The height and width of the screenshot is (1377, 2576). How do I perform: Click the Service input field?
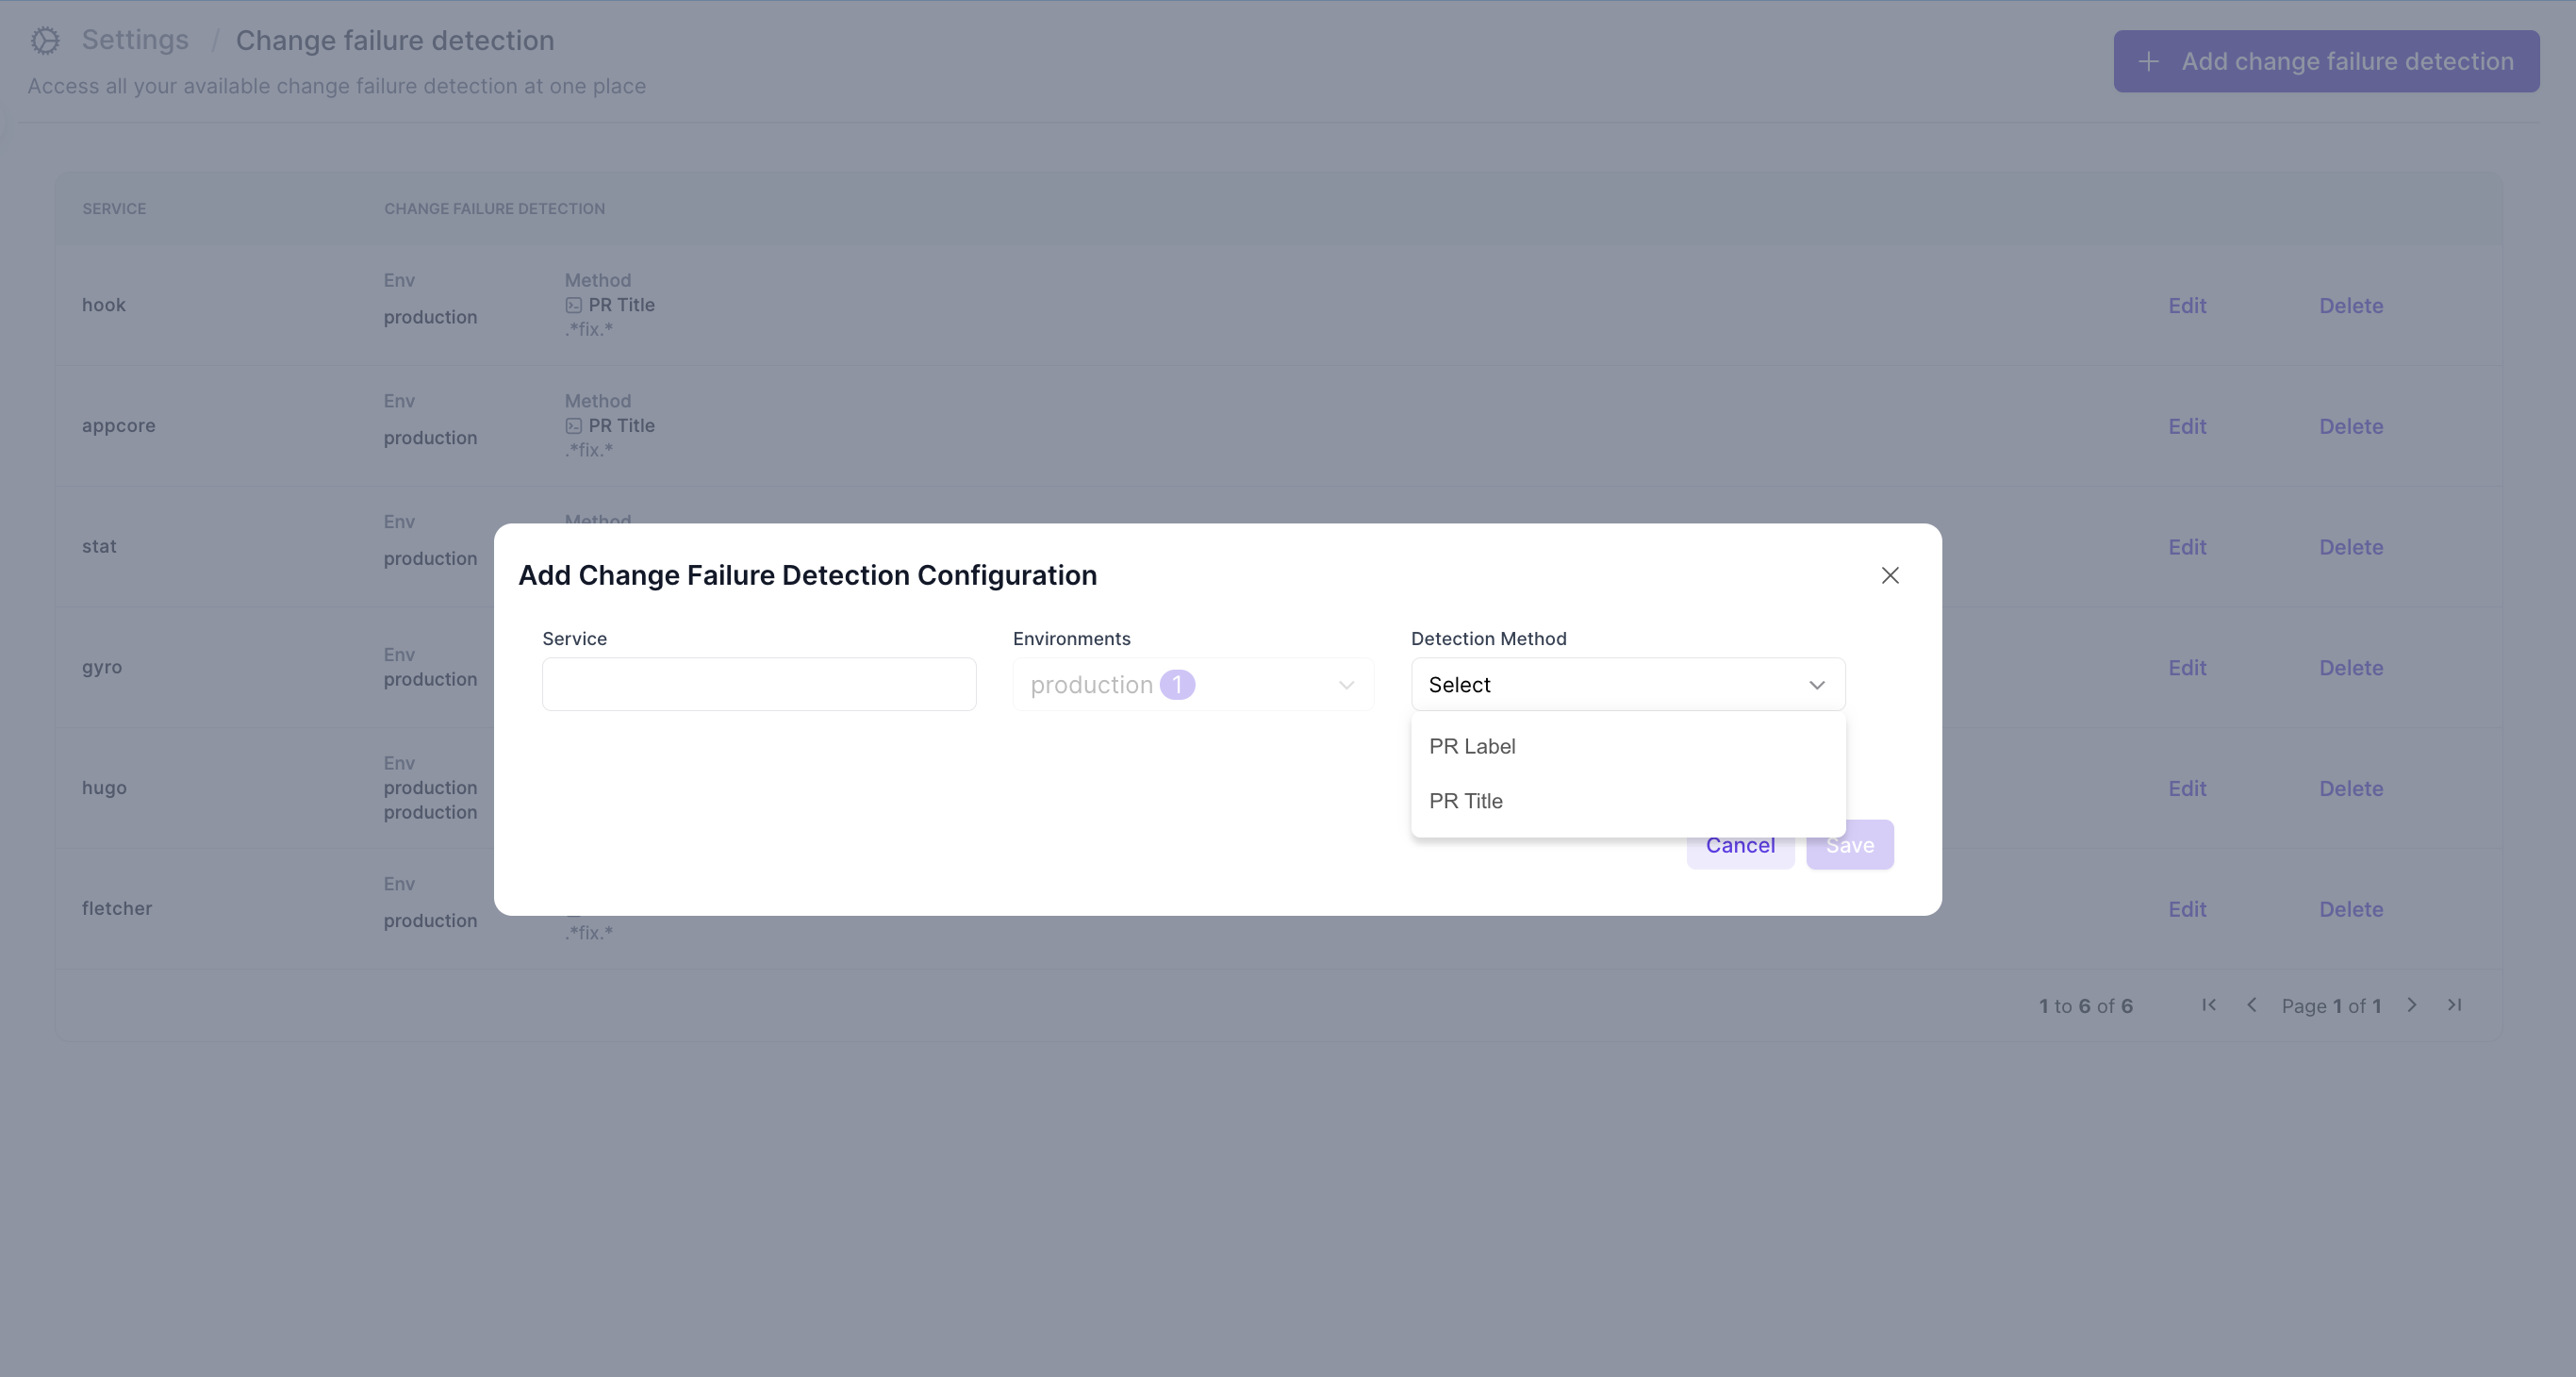pyautogui.click(x=759, y=684)
